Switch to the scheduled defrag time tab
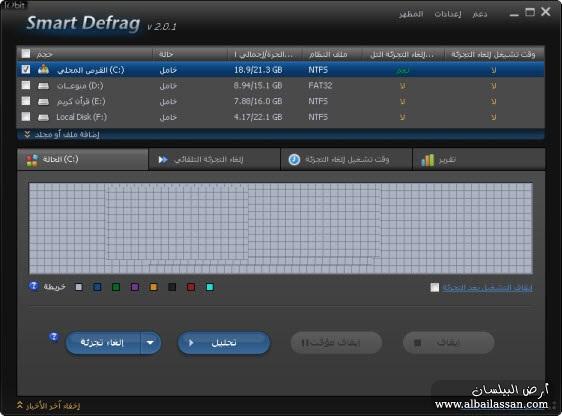Image resolution: width=562 pixels, height=416 pixels. [346, 159]
